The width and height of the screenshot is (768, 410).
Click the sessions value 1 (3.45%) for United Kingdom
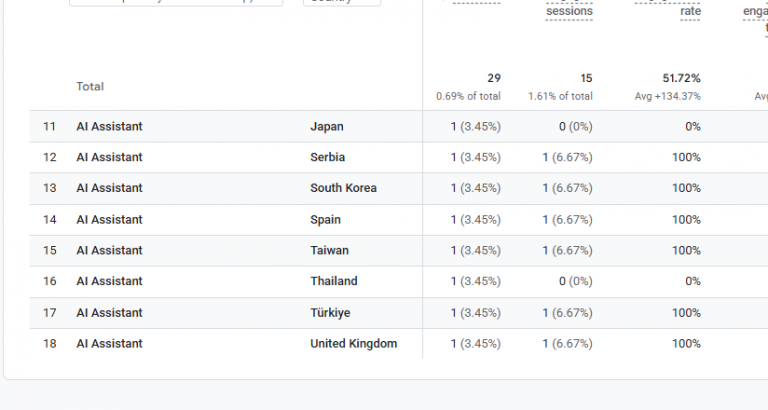pyautogui.click(x=476, y=344)
